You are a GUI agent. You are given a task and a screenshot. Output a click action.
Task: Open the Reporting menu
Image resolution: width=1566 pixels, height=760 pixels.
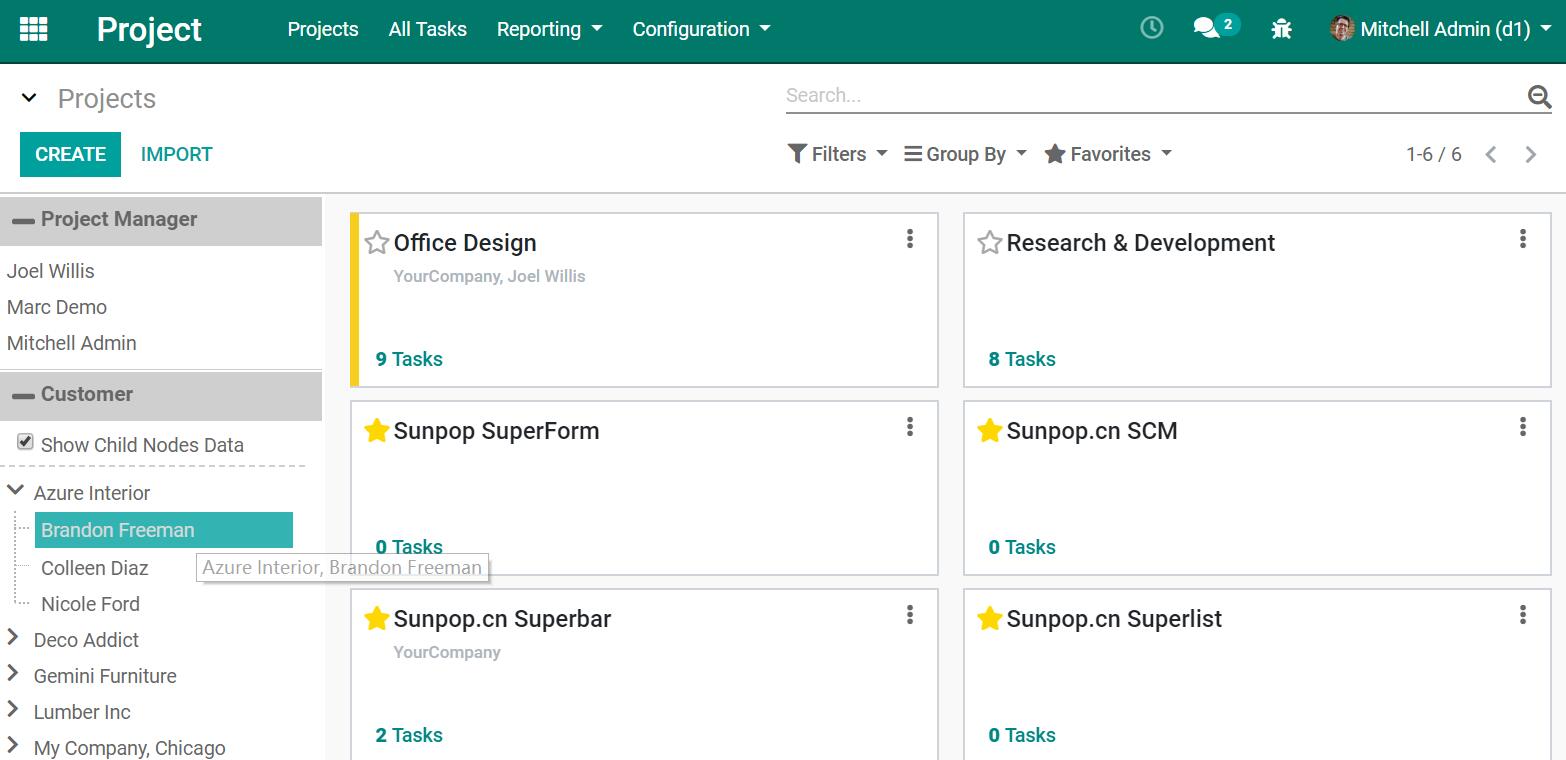pos(549,29)
